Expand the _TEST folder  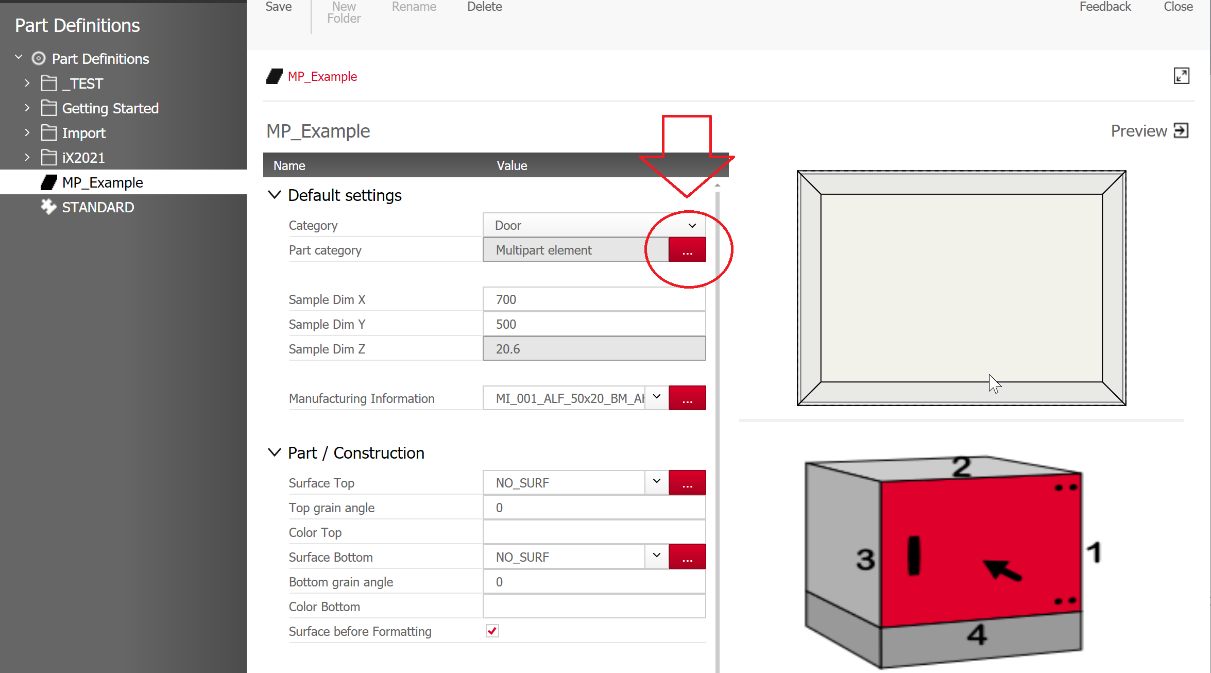pyautogui.click(x=27, y=83)
